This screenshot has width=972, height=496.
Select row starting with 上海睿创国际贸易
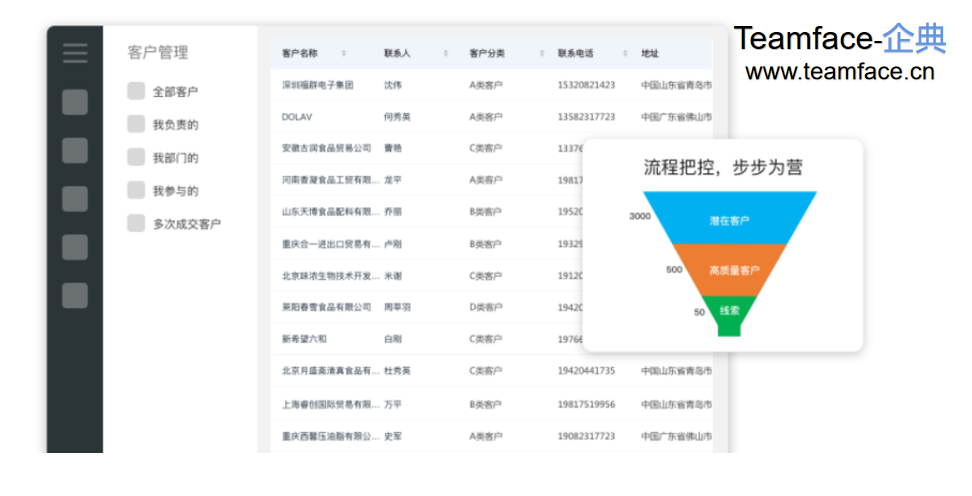(x=491, y=404)
